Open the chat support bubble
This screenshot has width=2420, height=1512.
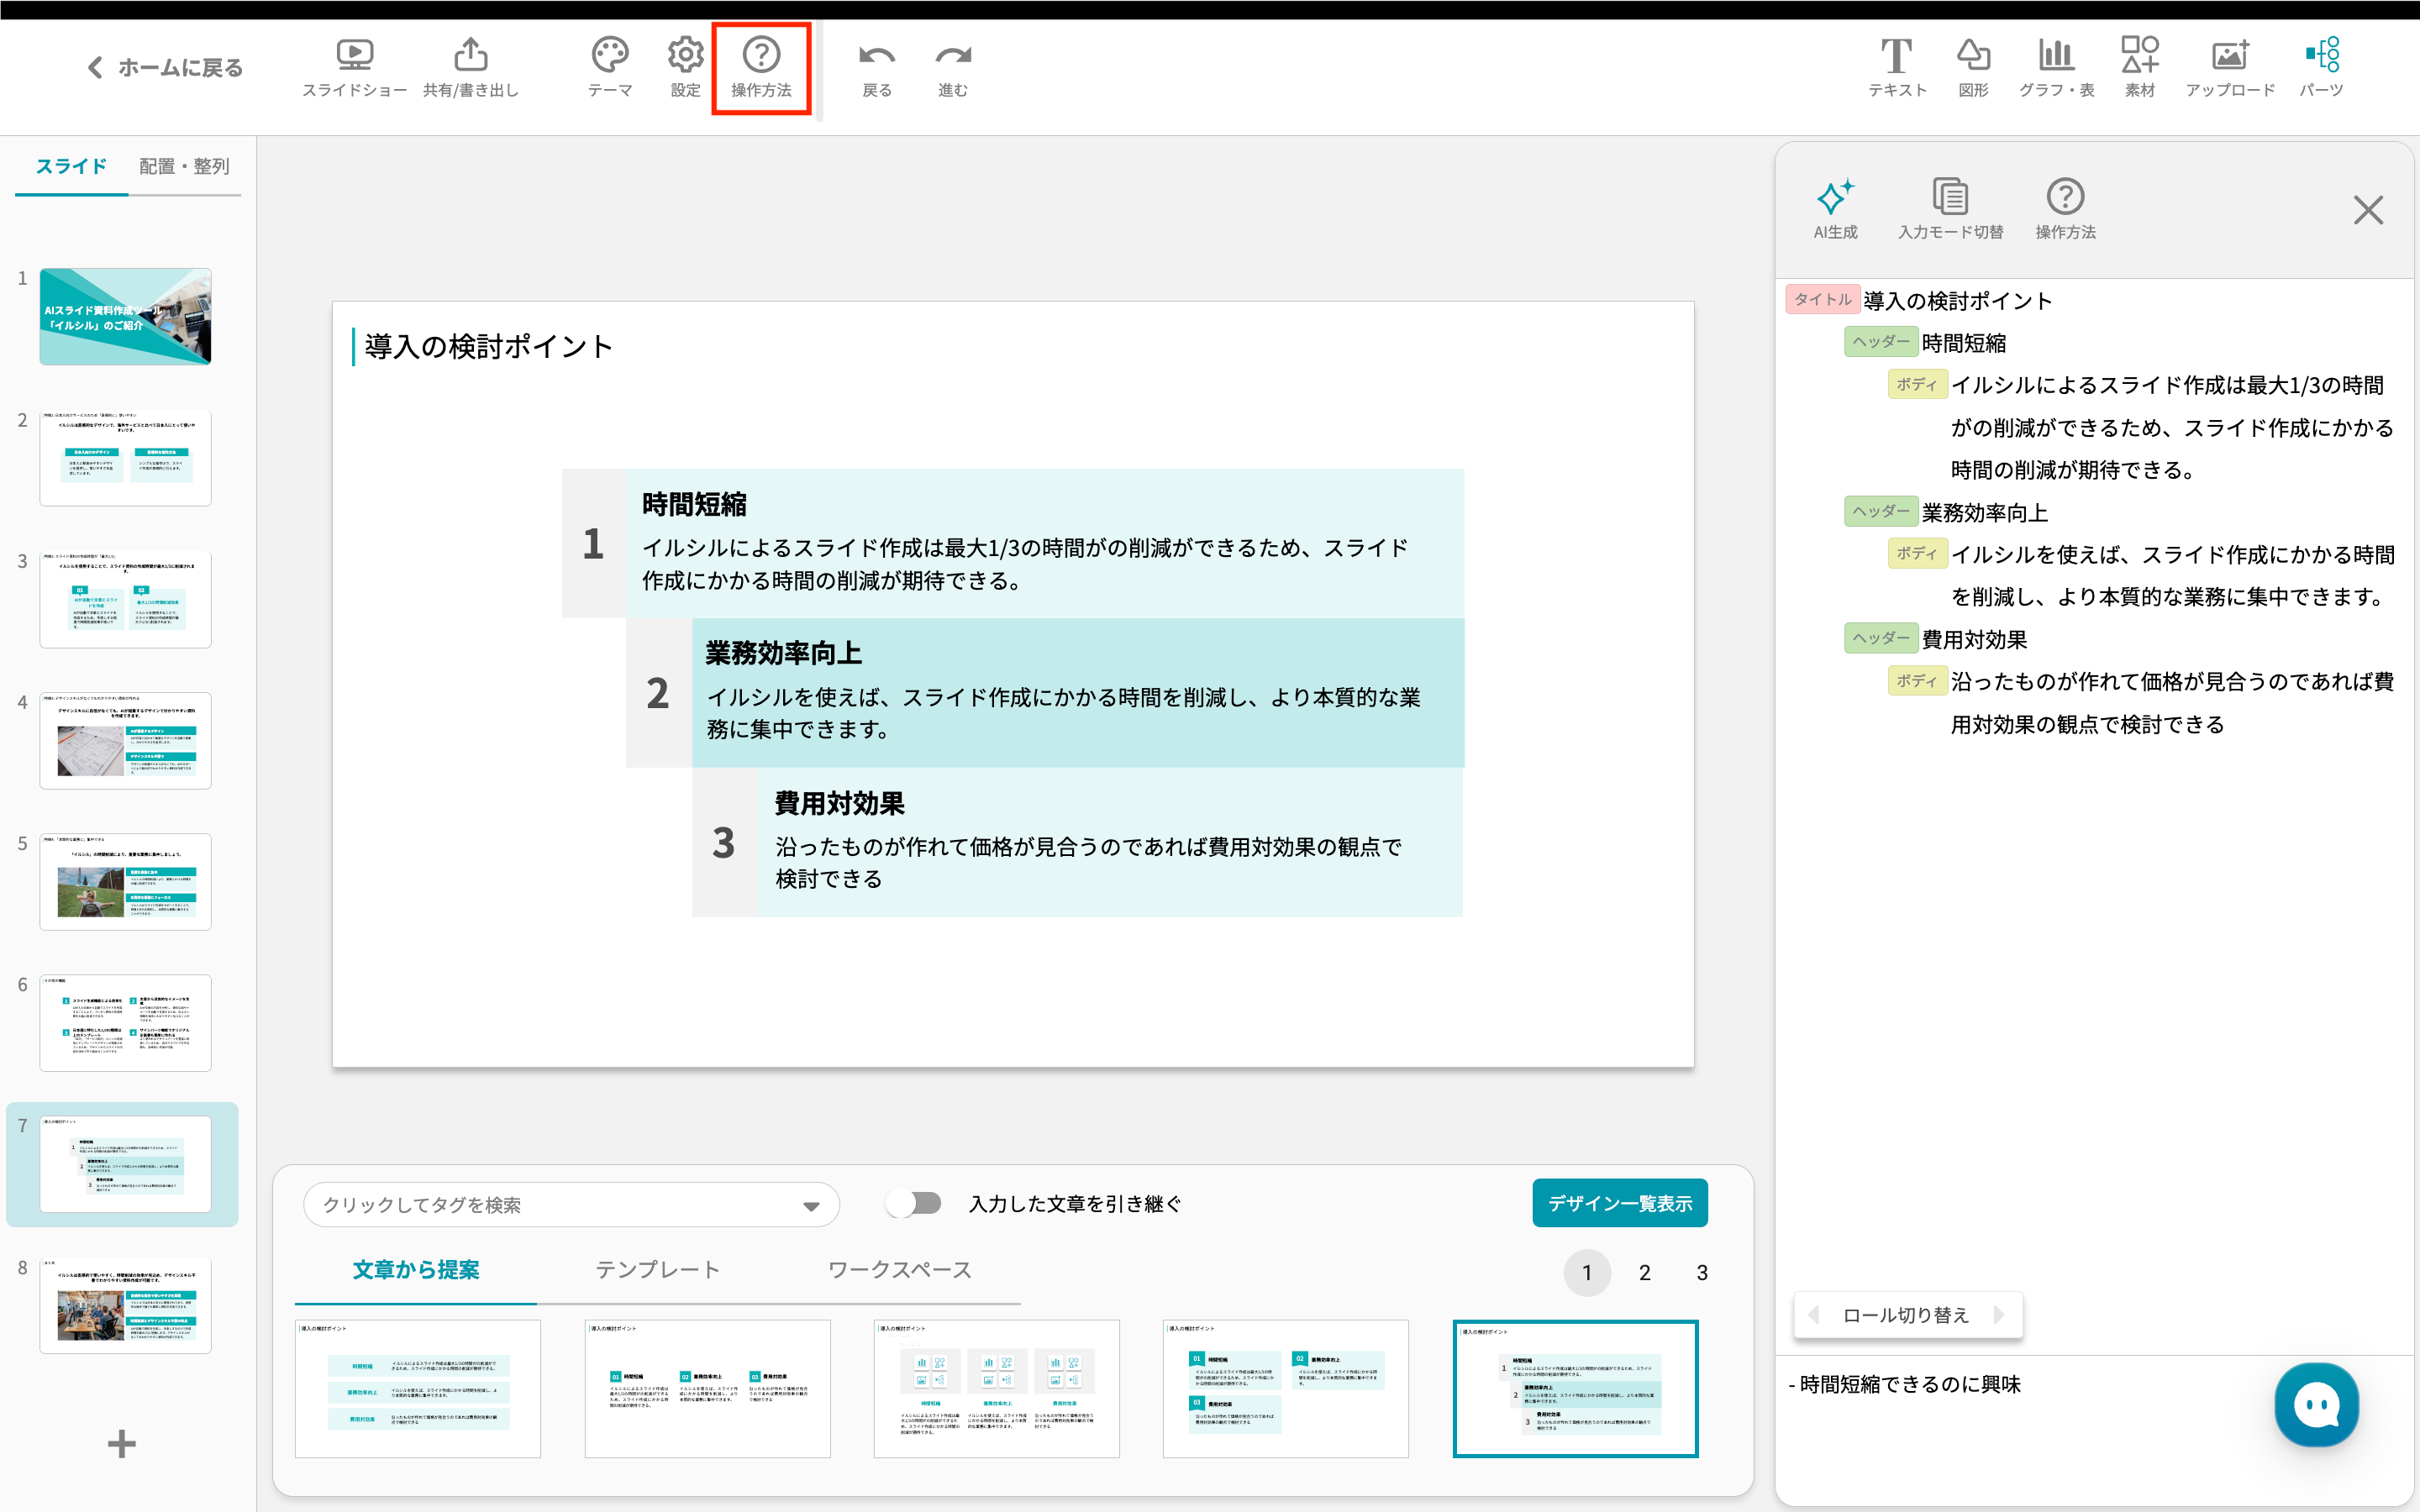tap(2316, 1405)
